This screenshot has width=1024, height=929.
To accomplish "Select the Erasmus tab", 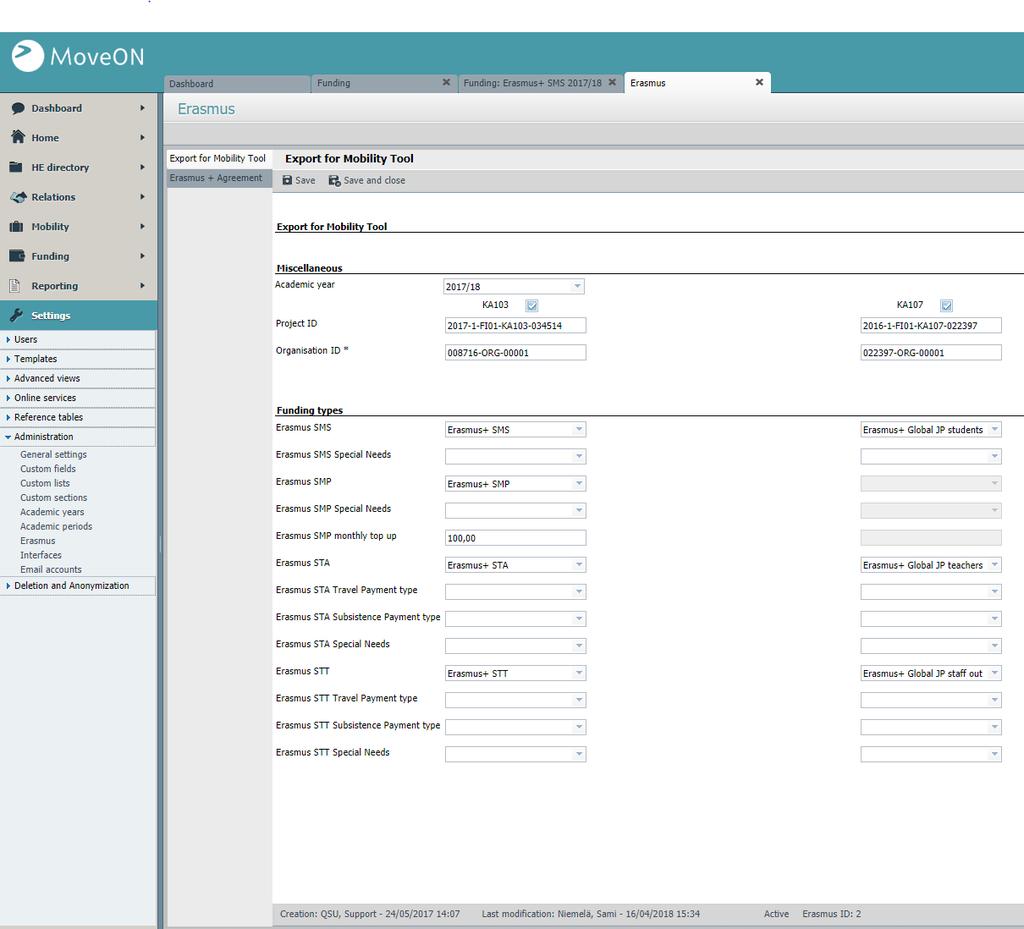I will click(x=697, y=83).
